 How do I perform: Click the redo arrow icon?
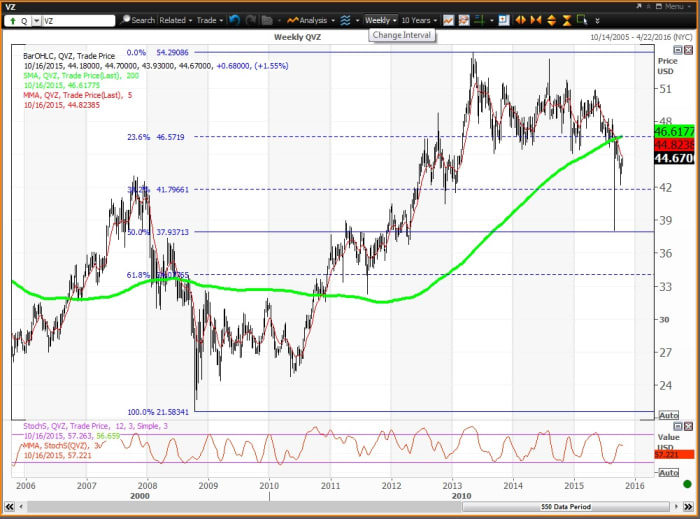249,20
